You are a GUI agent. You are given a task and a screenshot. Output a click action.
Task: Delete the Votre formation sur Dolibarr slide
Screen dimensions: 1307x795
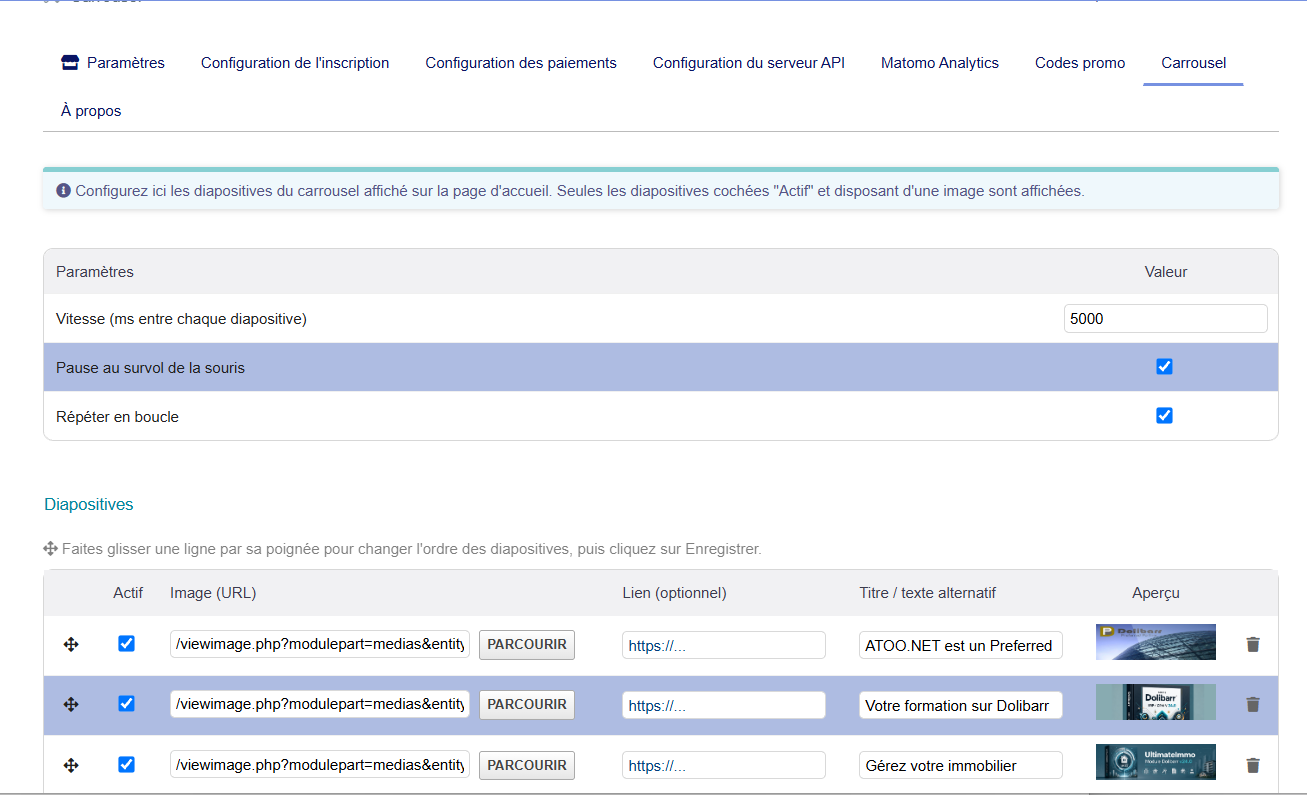point(1252,705)
